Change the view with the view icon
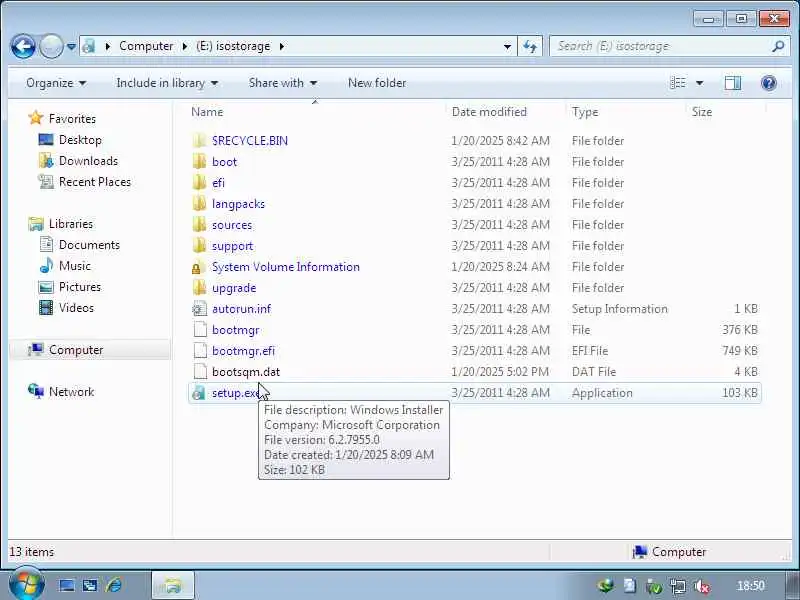This screenshot has width=800, height=600. pyautogui.click(x=678, y=83)
